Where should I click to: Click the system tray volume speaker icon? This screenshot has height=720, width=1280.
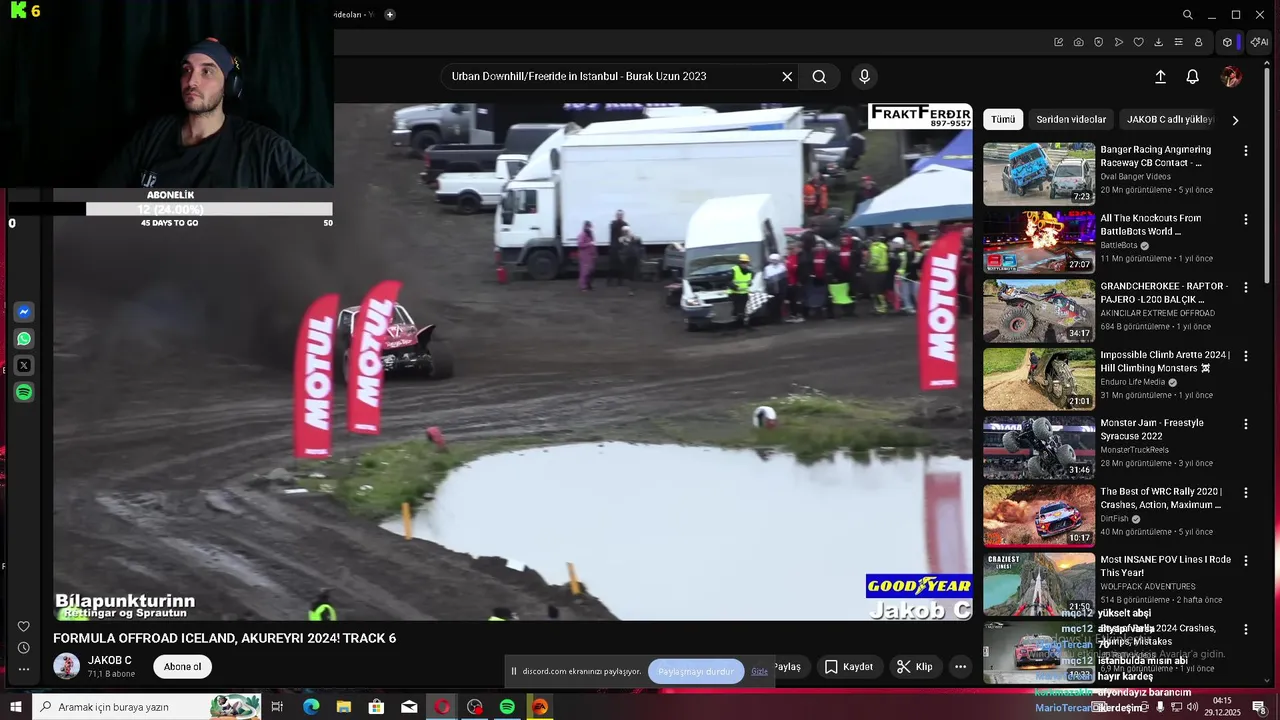(1192, 707)
